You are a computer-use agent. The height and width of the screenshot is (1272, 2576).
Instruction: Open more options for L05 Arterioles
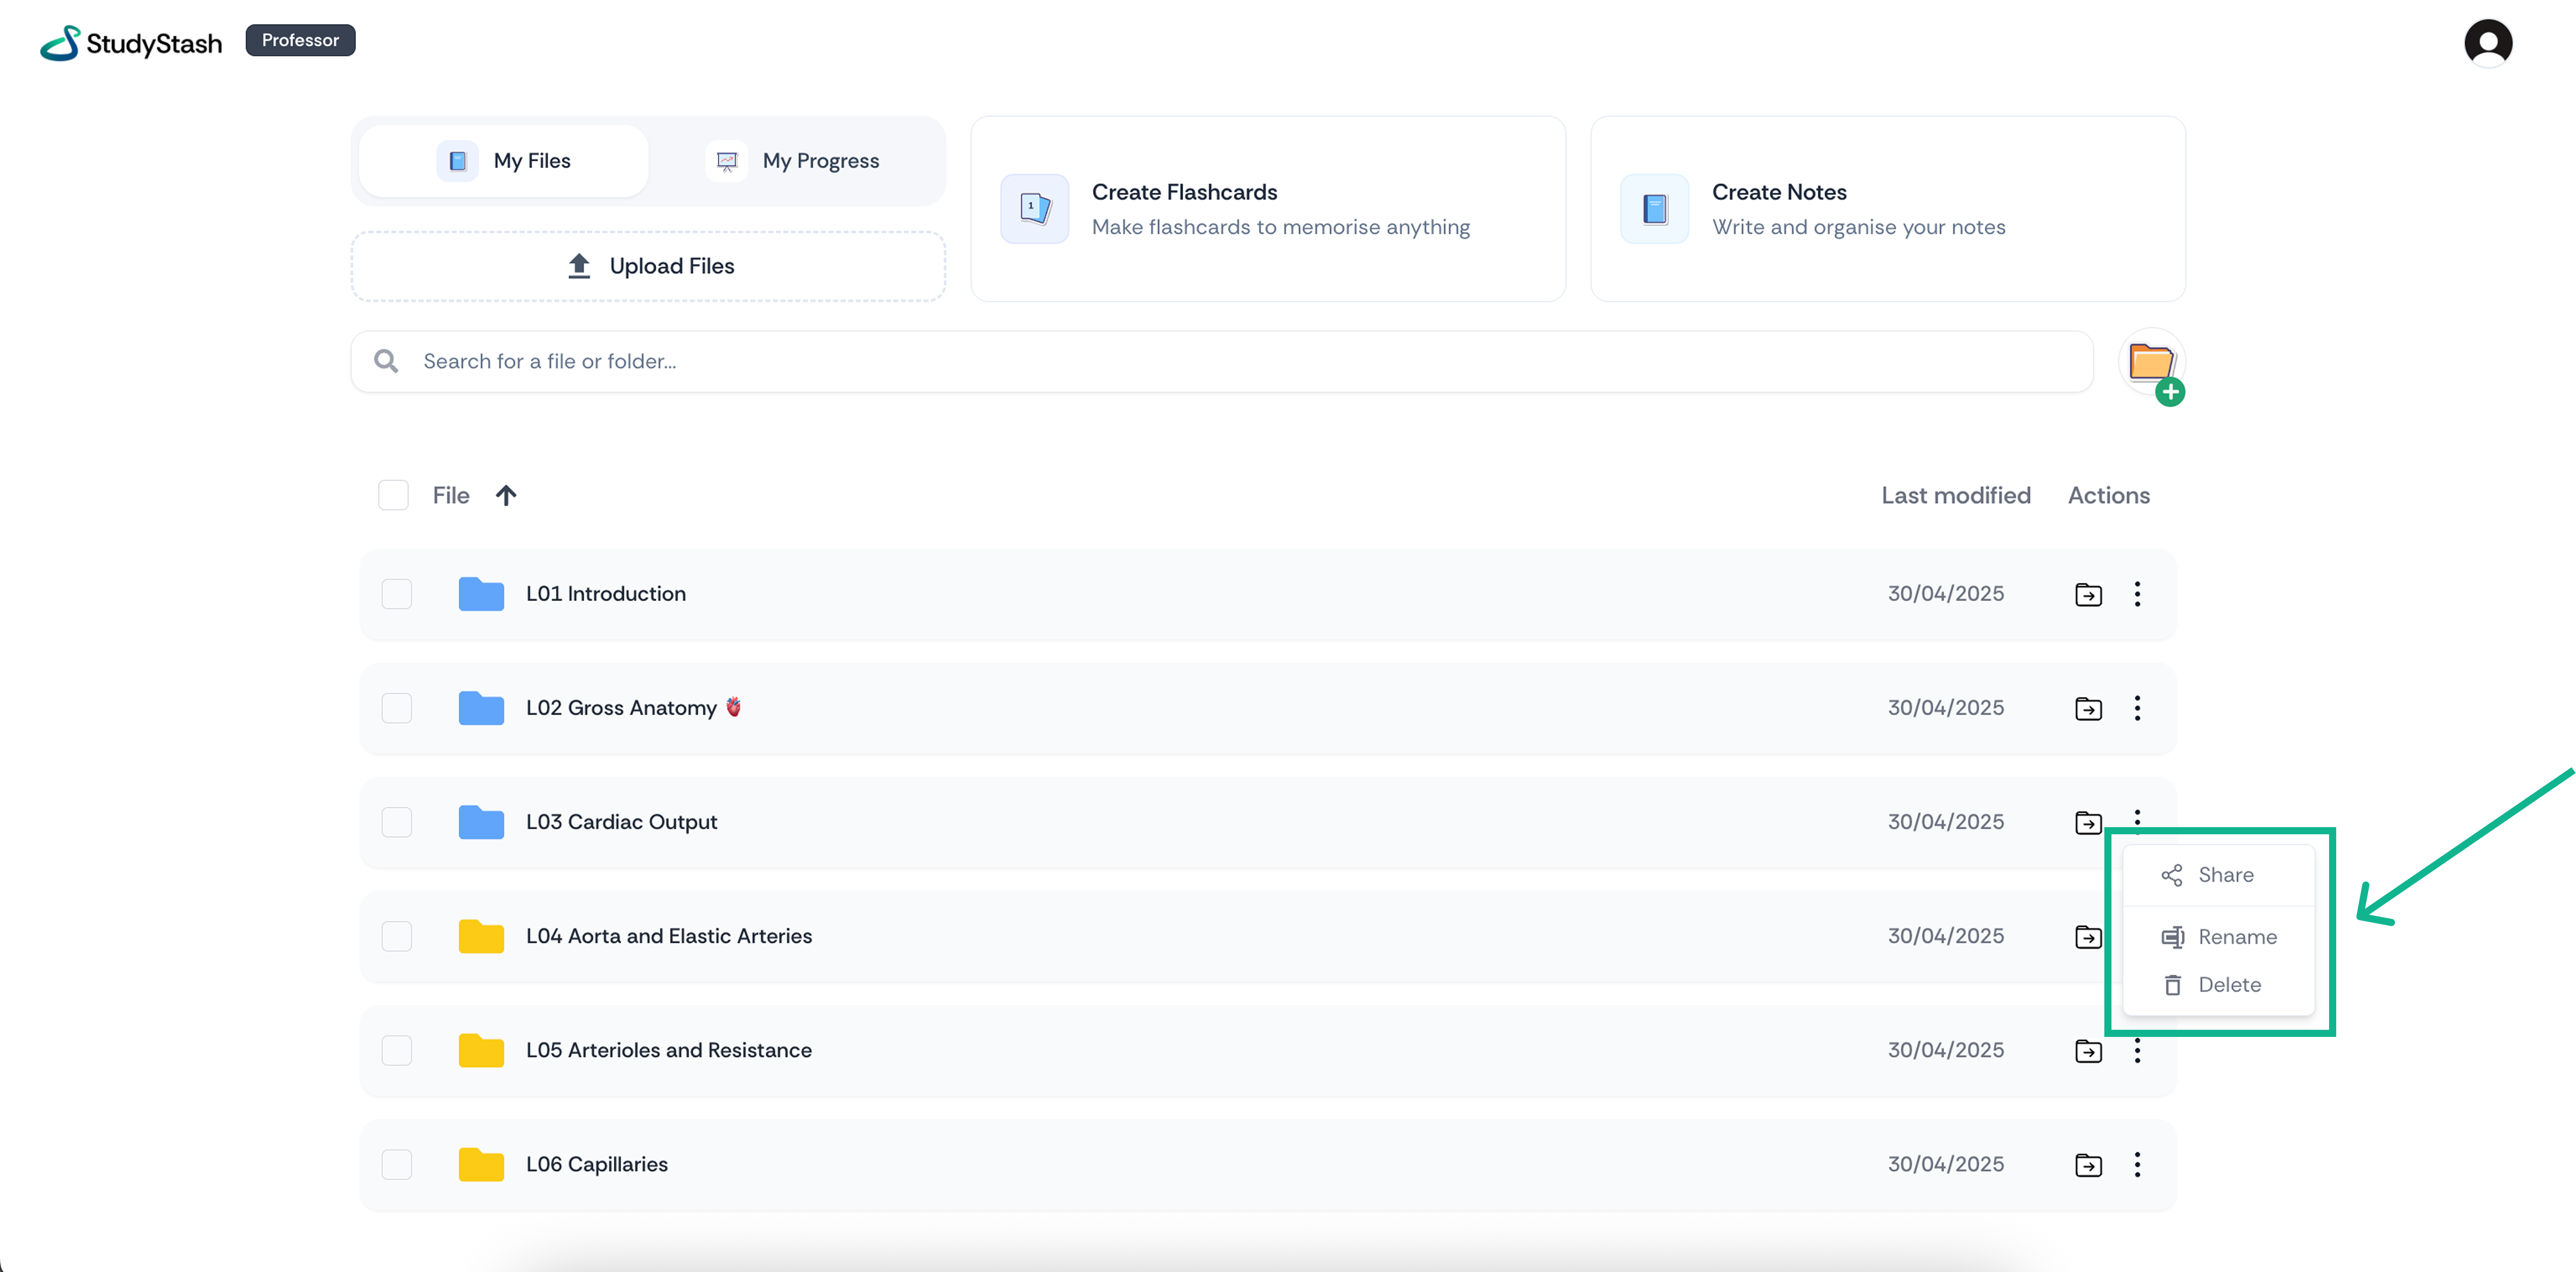click(2137, 1051)
